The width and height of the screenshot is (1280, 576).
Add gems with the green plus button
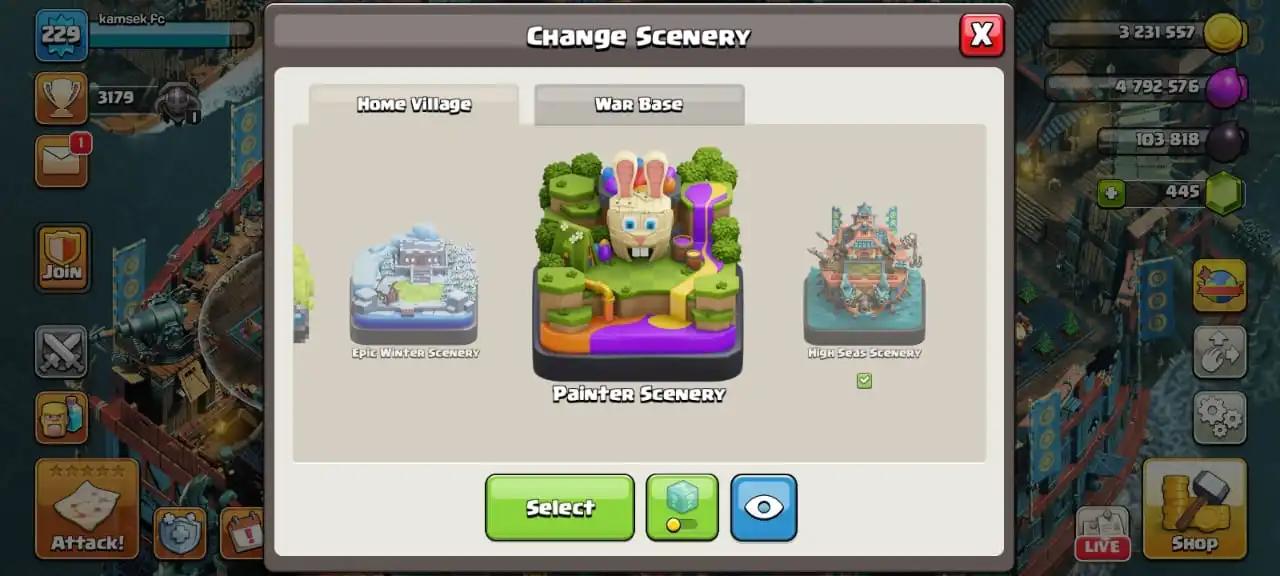(1110, 193)
